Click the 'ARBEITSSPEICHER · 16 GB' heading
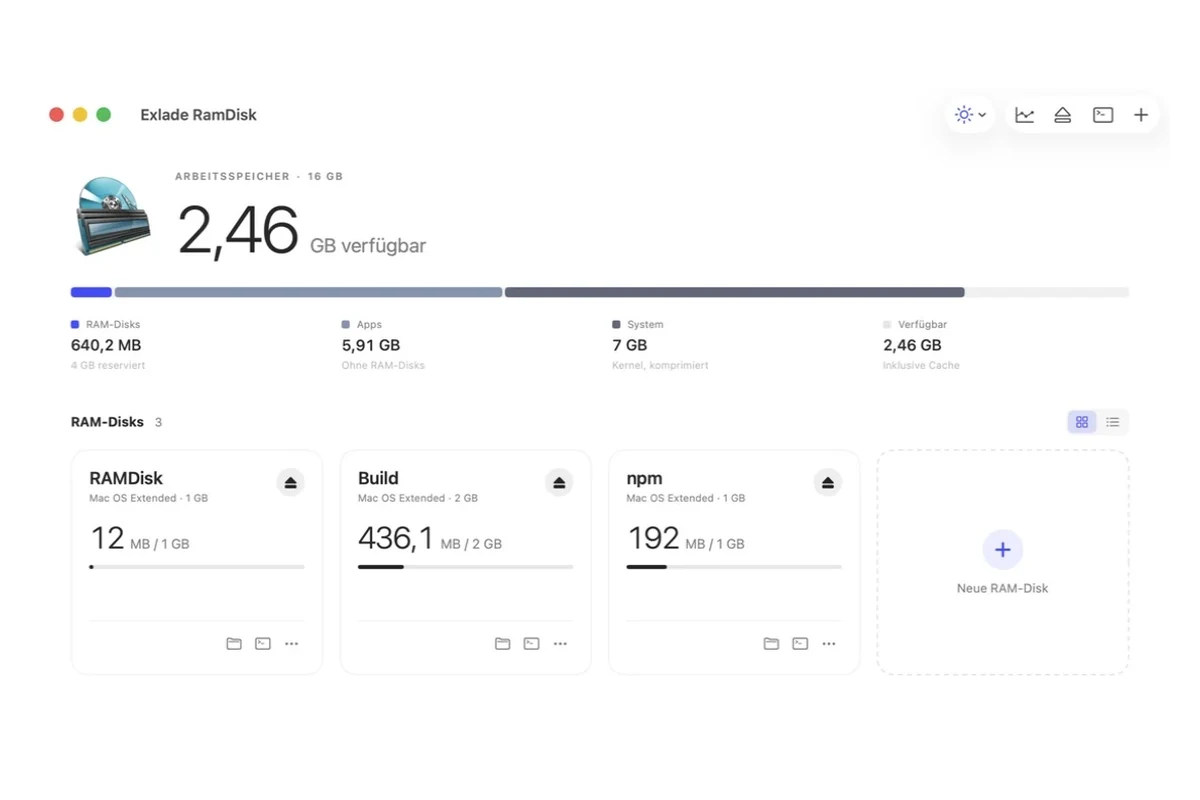This screenshot has width=1200, height=800. [259, 176]
